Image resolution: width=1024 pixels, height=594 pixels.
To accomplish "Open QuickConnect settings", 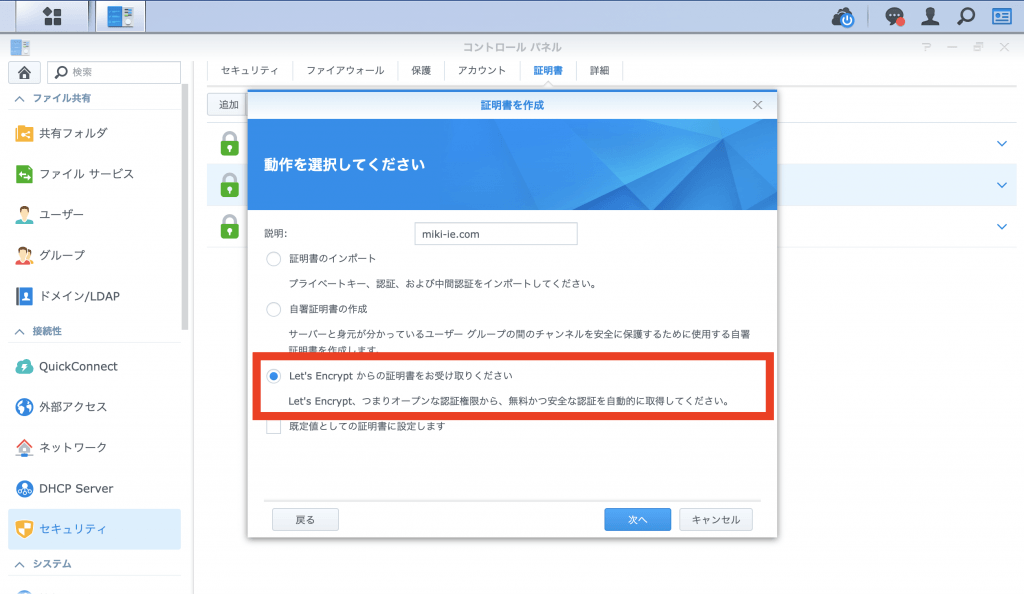I will tap(78, 366).
